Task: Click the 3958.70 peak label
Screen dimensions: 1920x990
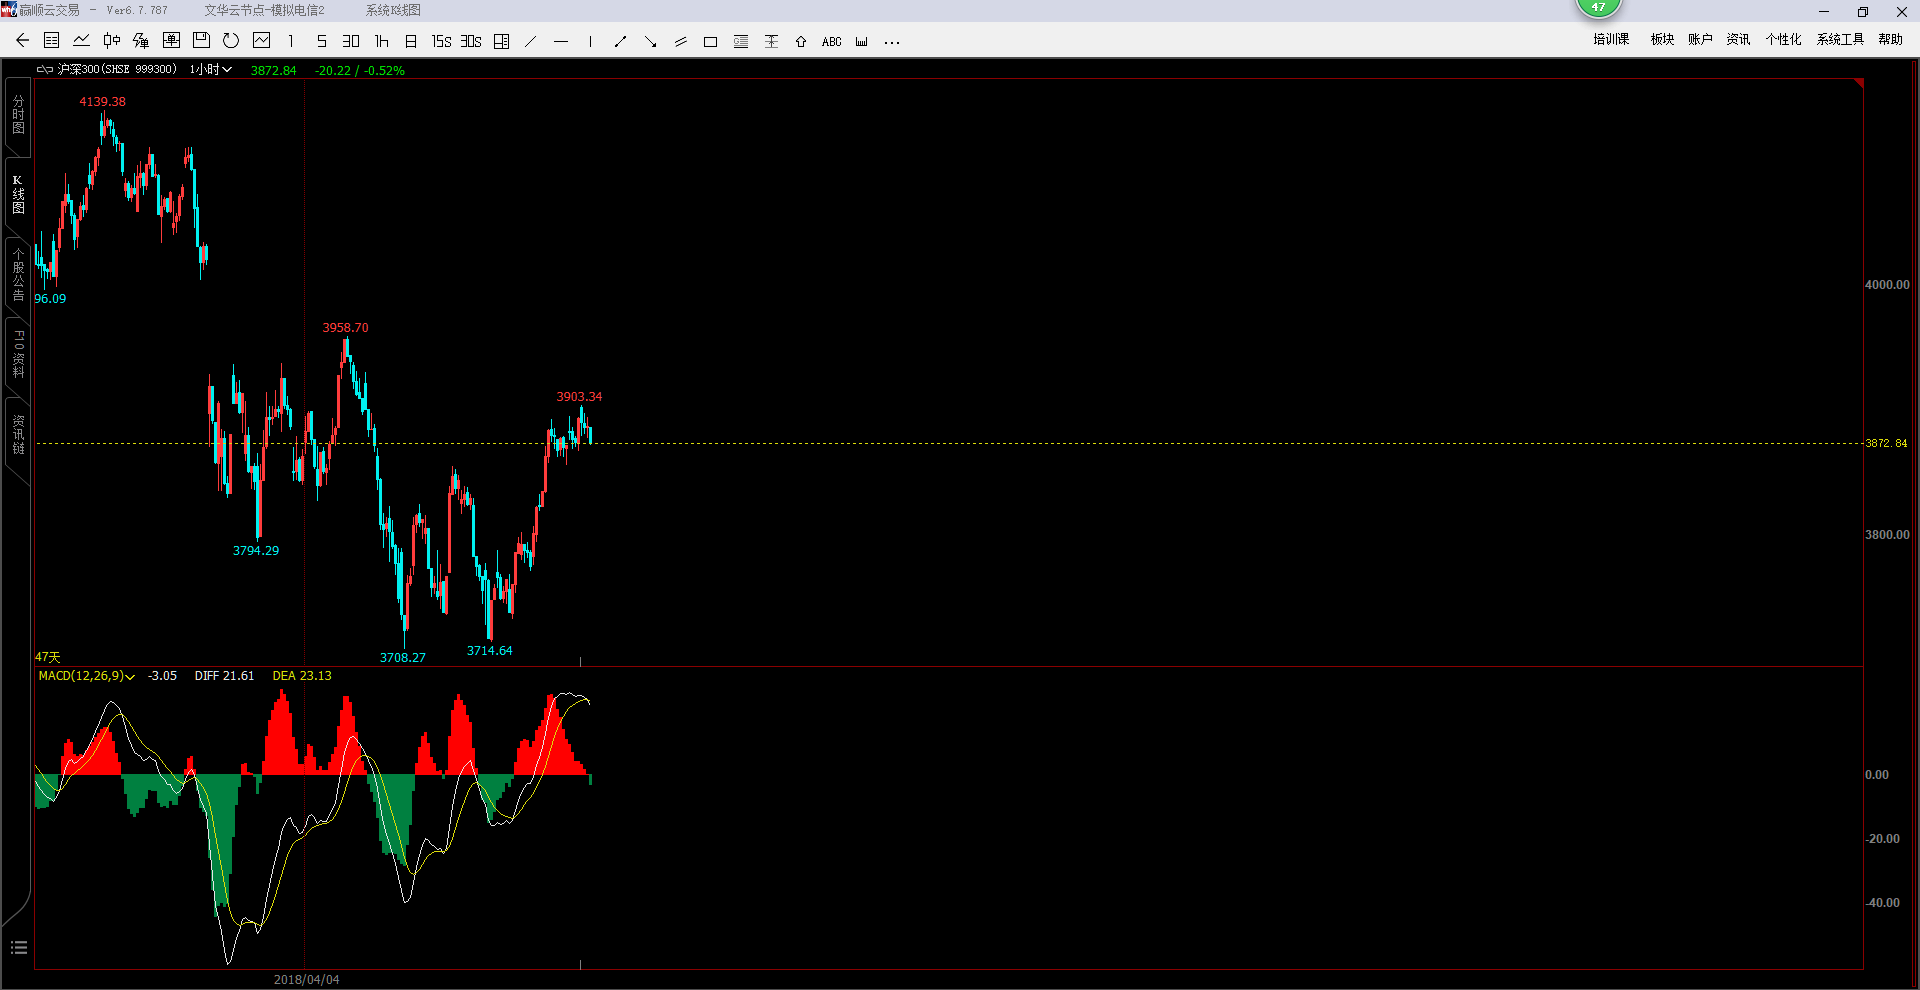Action: pos(346,328)
